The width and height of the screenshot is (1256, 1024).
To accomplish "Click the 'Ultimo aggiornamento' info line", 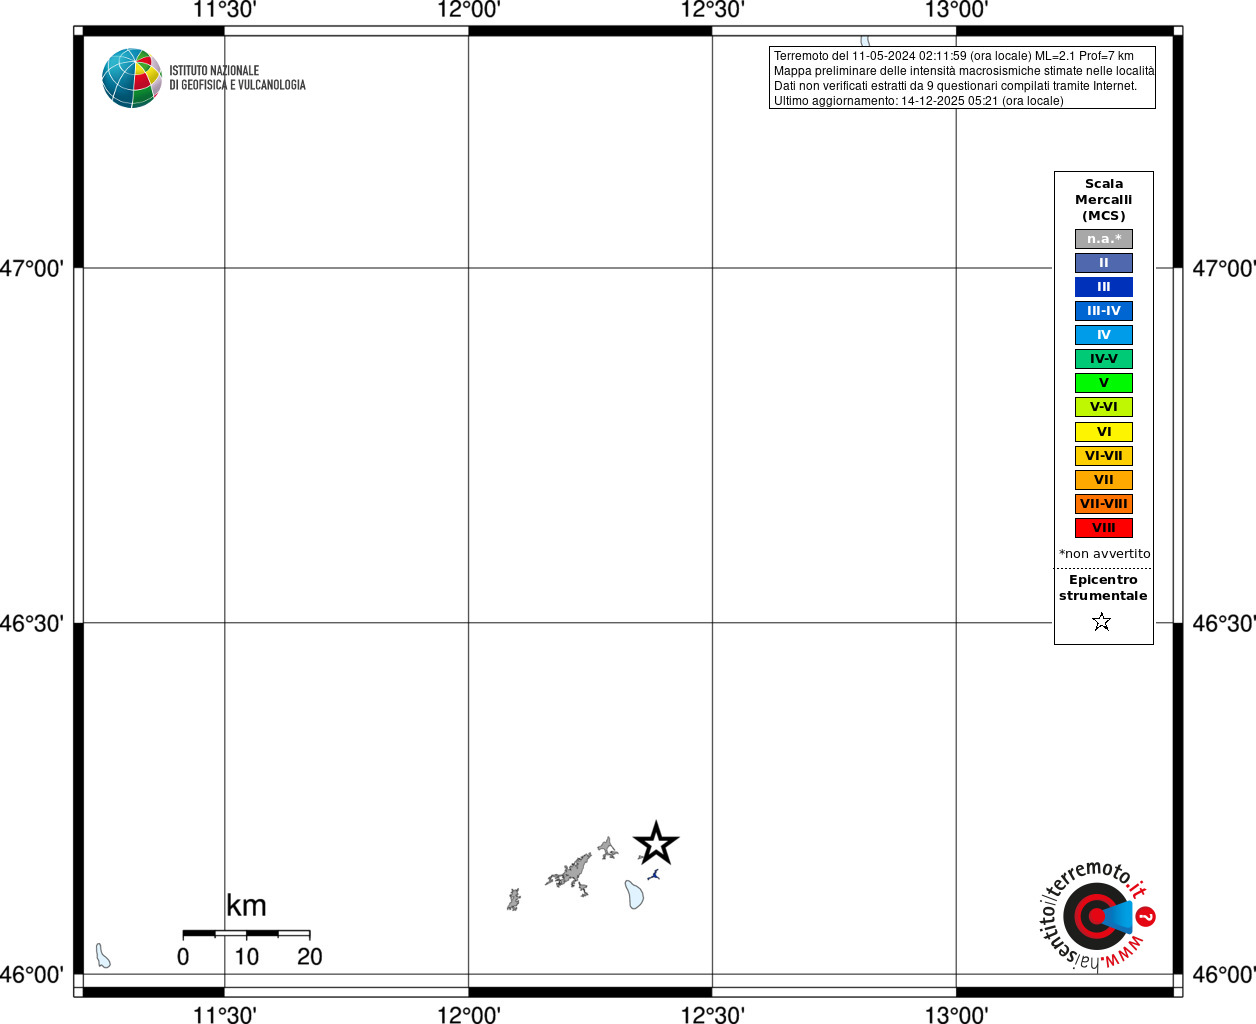I will pos(919,101).
